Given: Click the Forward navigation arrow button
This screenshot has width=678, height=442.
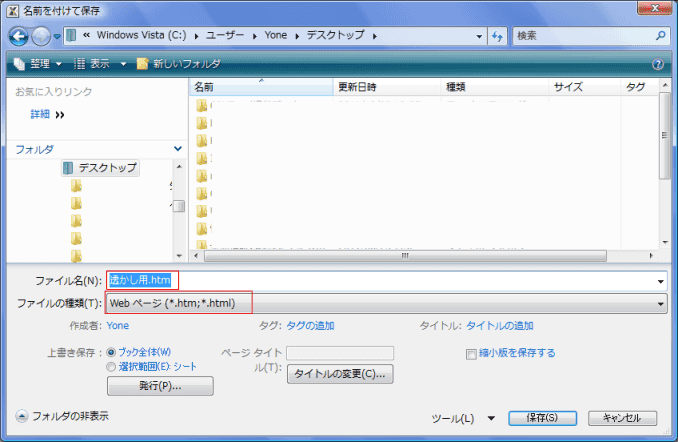Looking at the screenshot, I should [x=41, y=36].
